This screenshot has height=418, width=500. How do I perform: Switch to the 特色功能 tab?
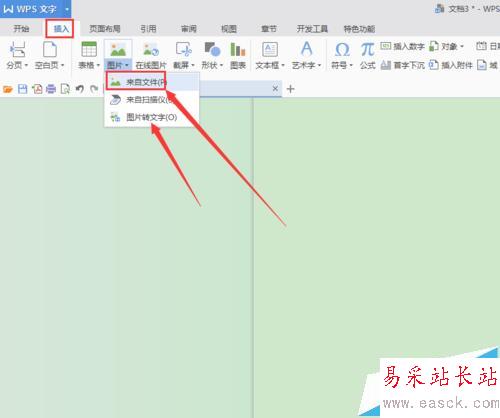click(359, 29)
